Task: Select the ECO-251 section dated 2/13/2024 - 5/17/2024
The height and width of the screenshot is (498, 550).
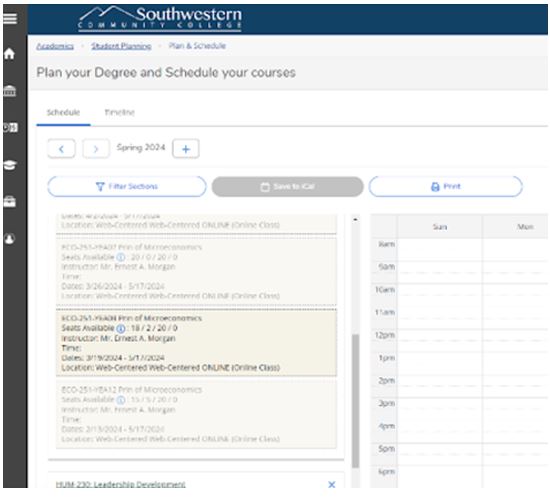Action: tap(196, 414)
